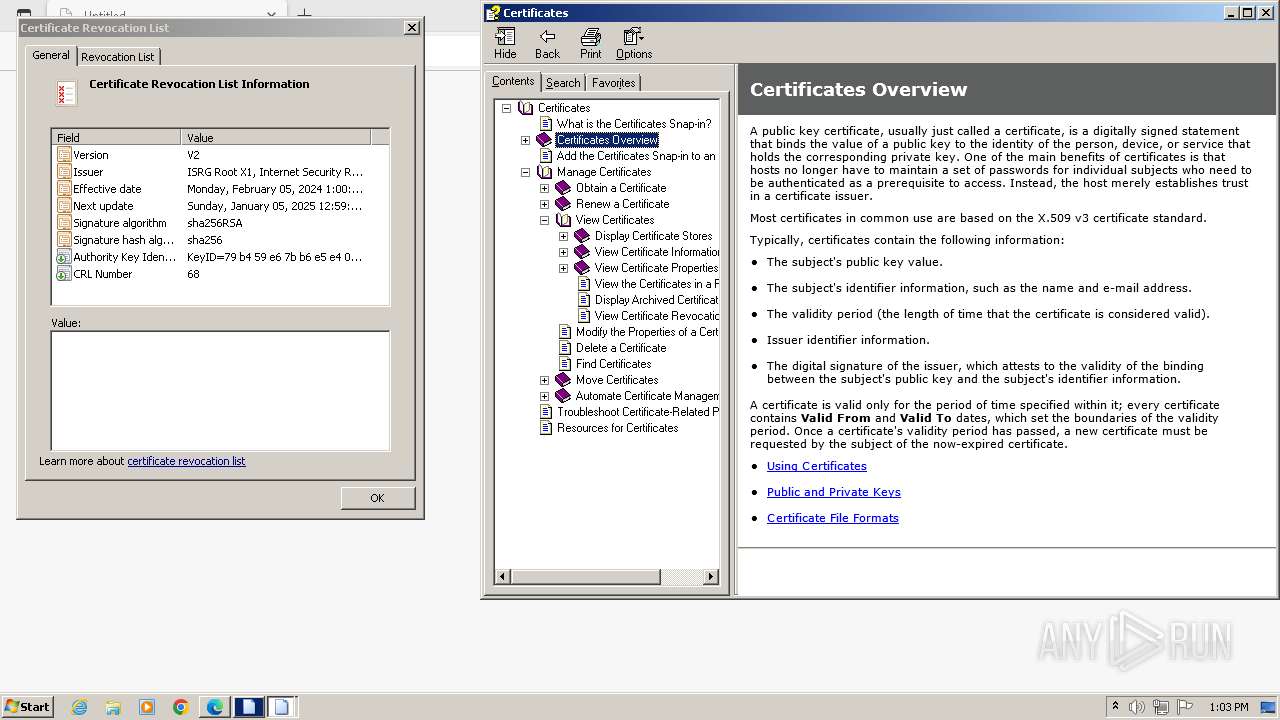Collapse the View Certificates node
The height and width of the screenshot is (720, 1280).
pyautogui.click(x=544, y=220)
